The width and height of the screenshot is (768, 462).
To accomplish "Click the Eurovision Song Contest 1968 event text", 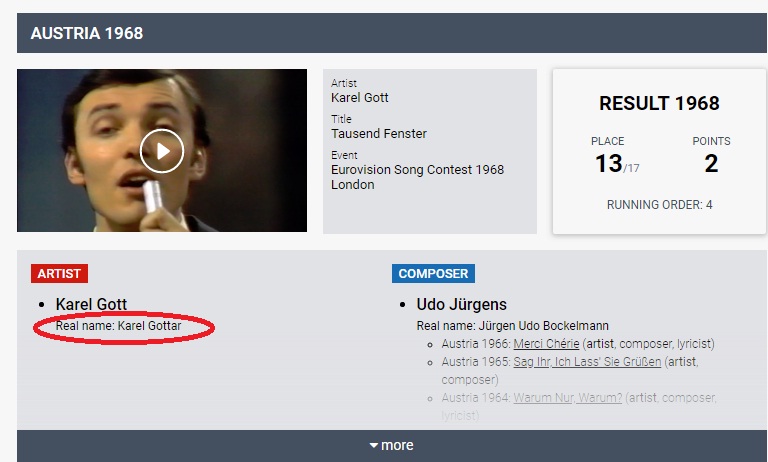I will 417,170.
